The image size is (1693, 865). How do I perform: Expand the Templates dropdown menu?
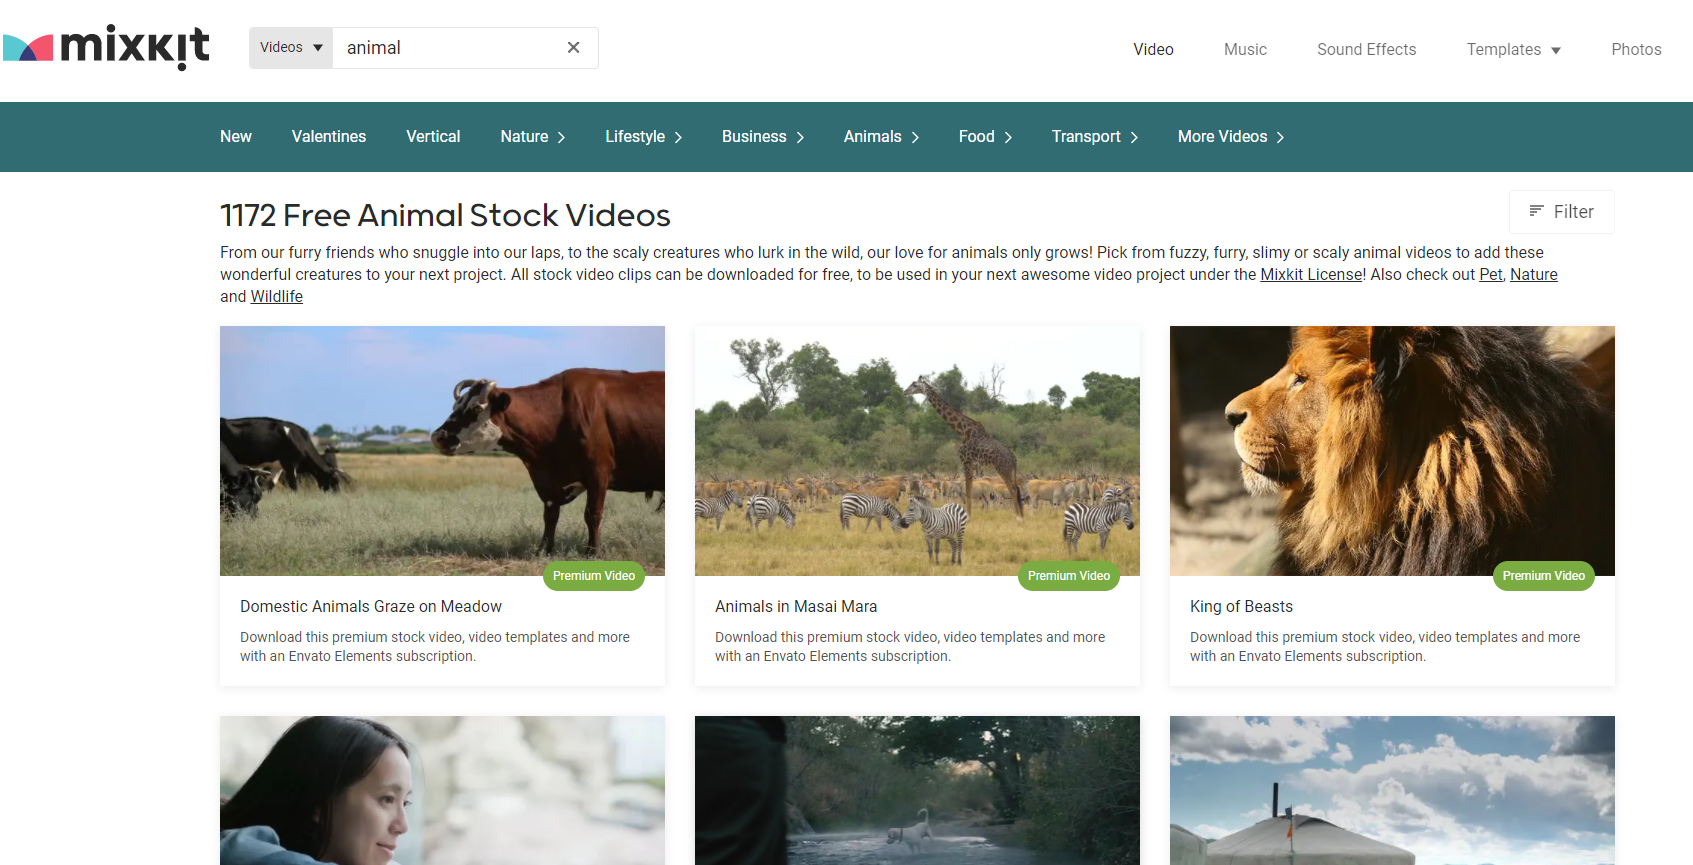1513,49
